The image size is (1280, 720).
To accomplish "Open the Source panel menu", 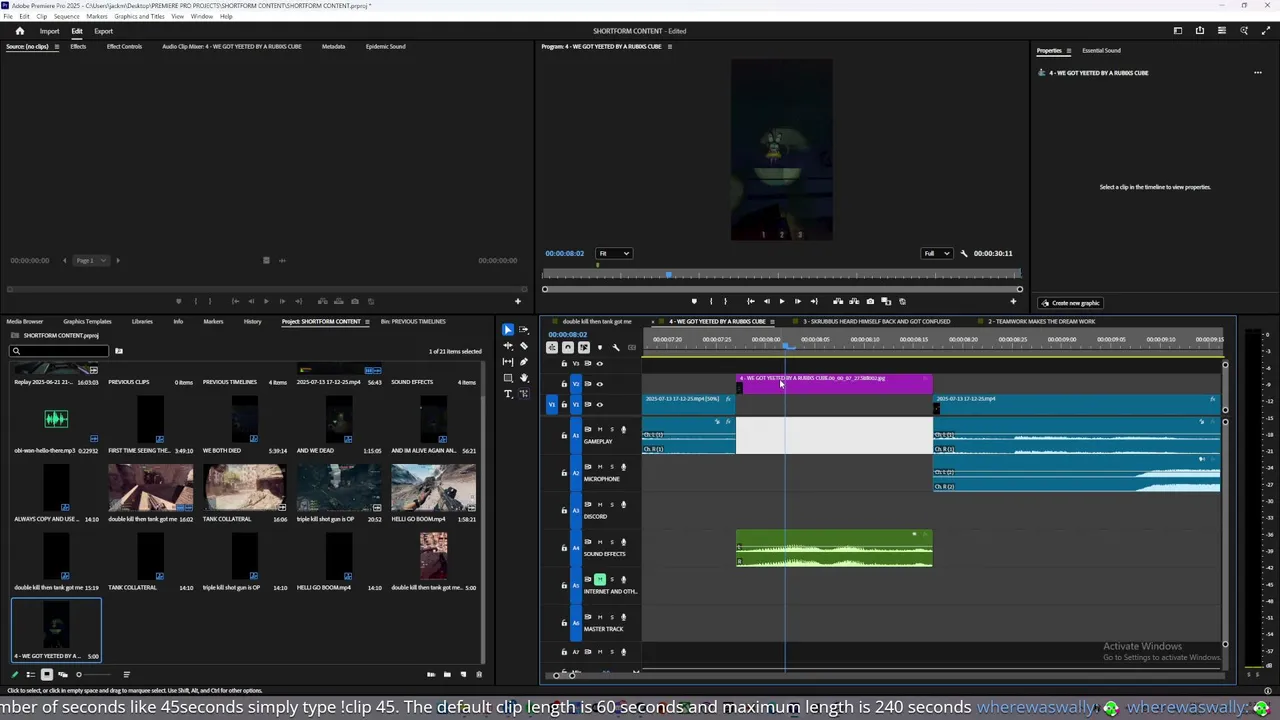I will (x=56, y=46).
